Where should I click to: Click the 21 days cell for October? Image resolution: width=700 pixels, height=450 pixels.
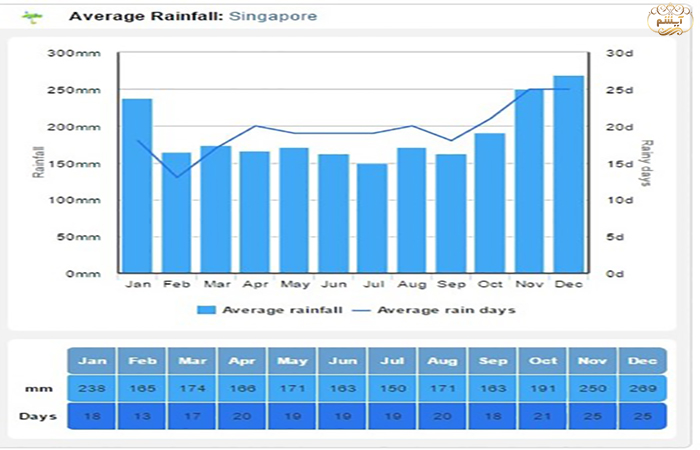coord(542,416)
